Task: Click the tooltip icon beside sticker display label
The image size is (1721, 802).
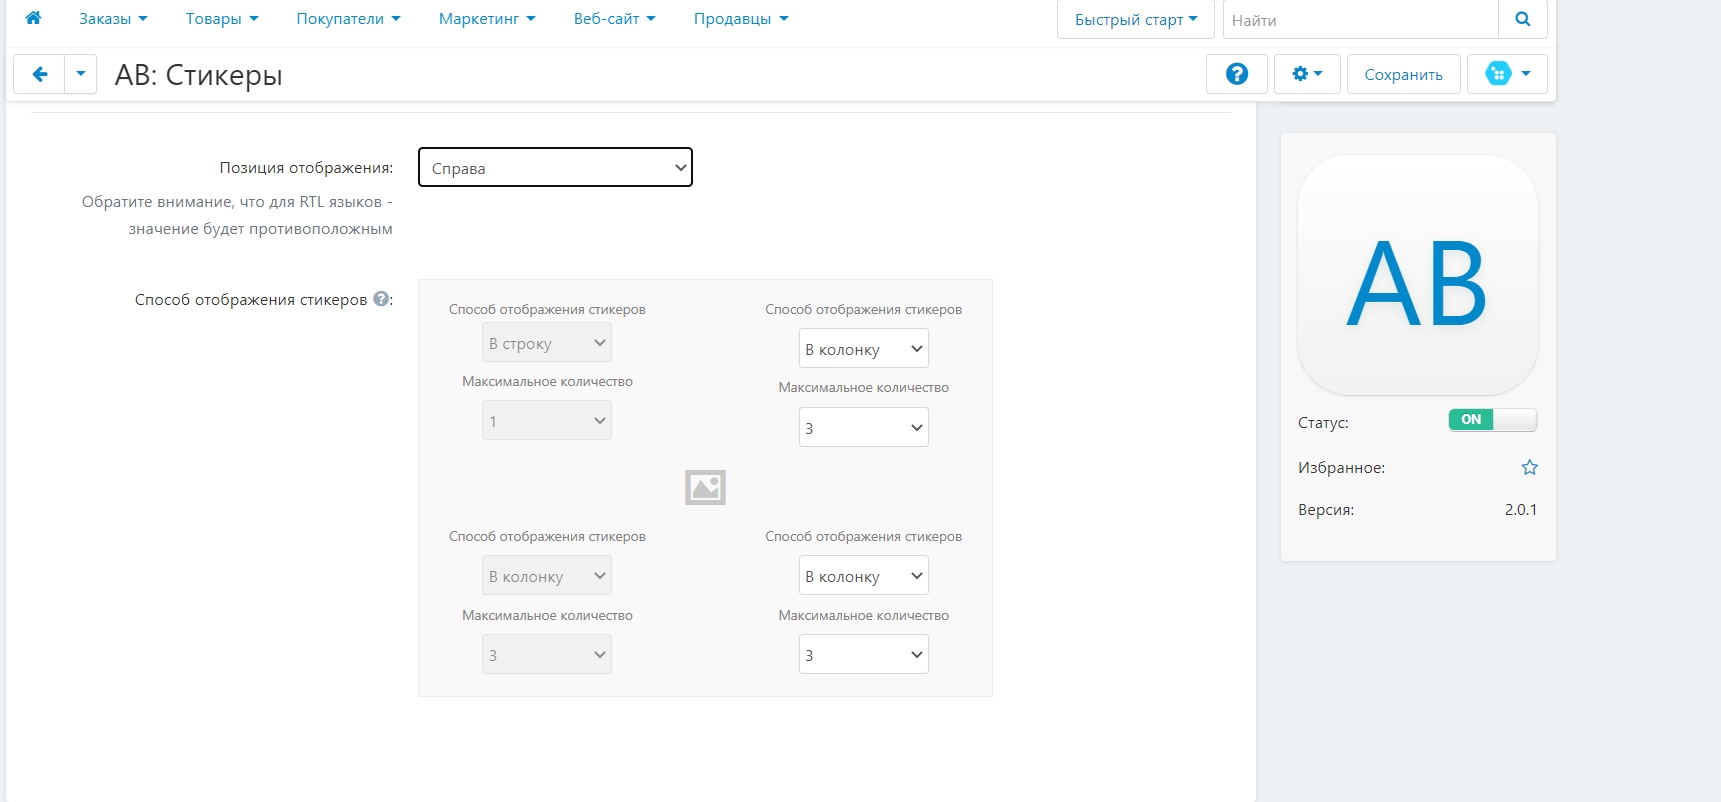Action: click(x=381, y=299)
